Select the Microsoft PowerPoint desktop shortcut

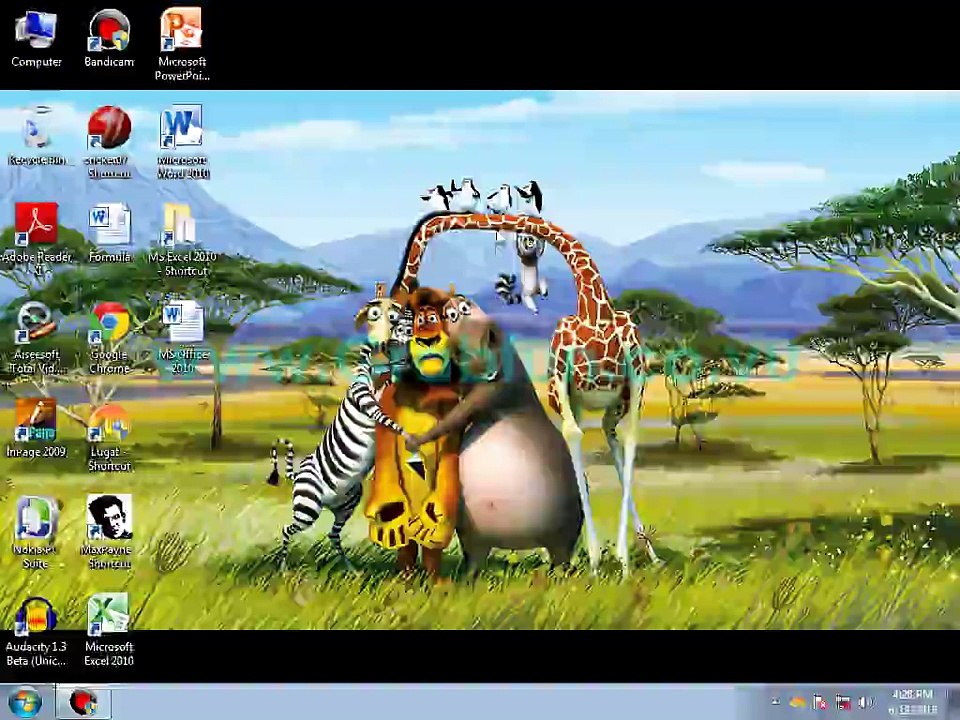click(x=182, y=44)
